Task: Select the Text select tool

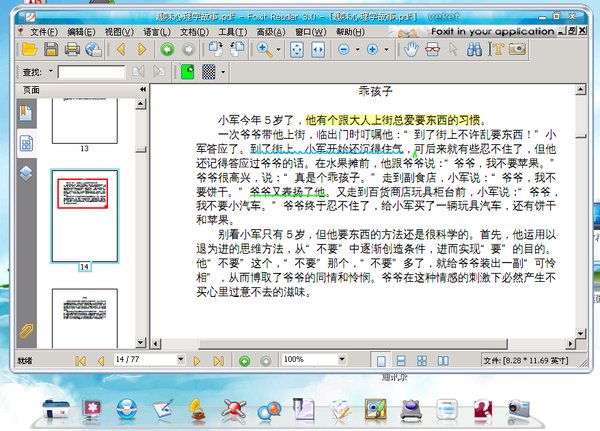Action: tap(496, 49)
